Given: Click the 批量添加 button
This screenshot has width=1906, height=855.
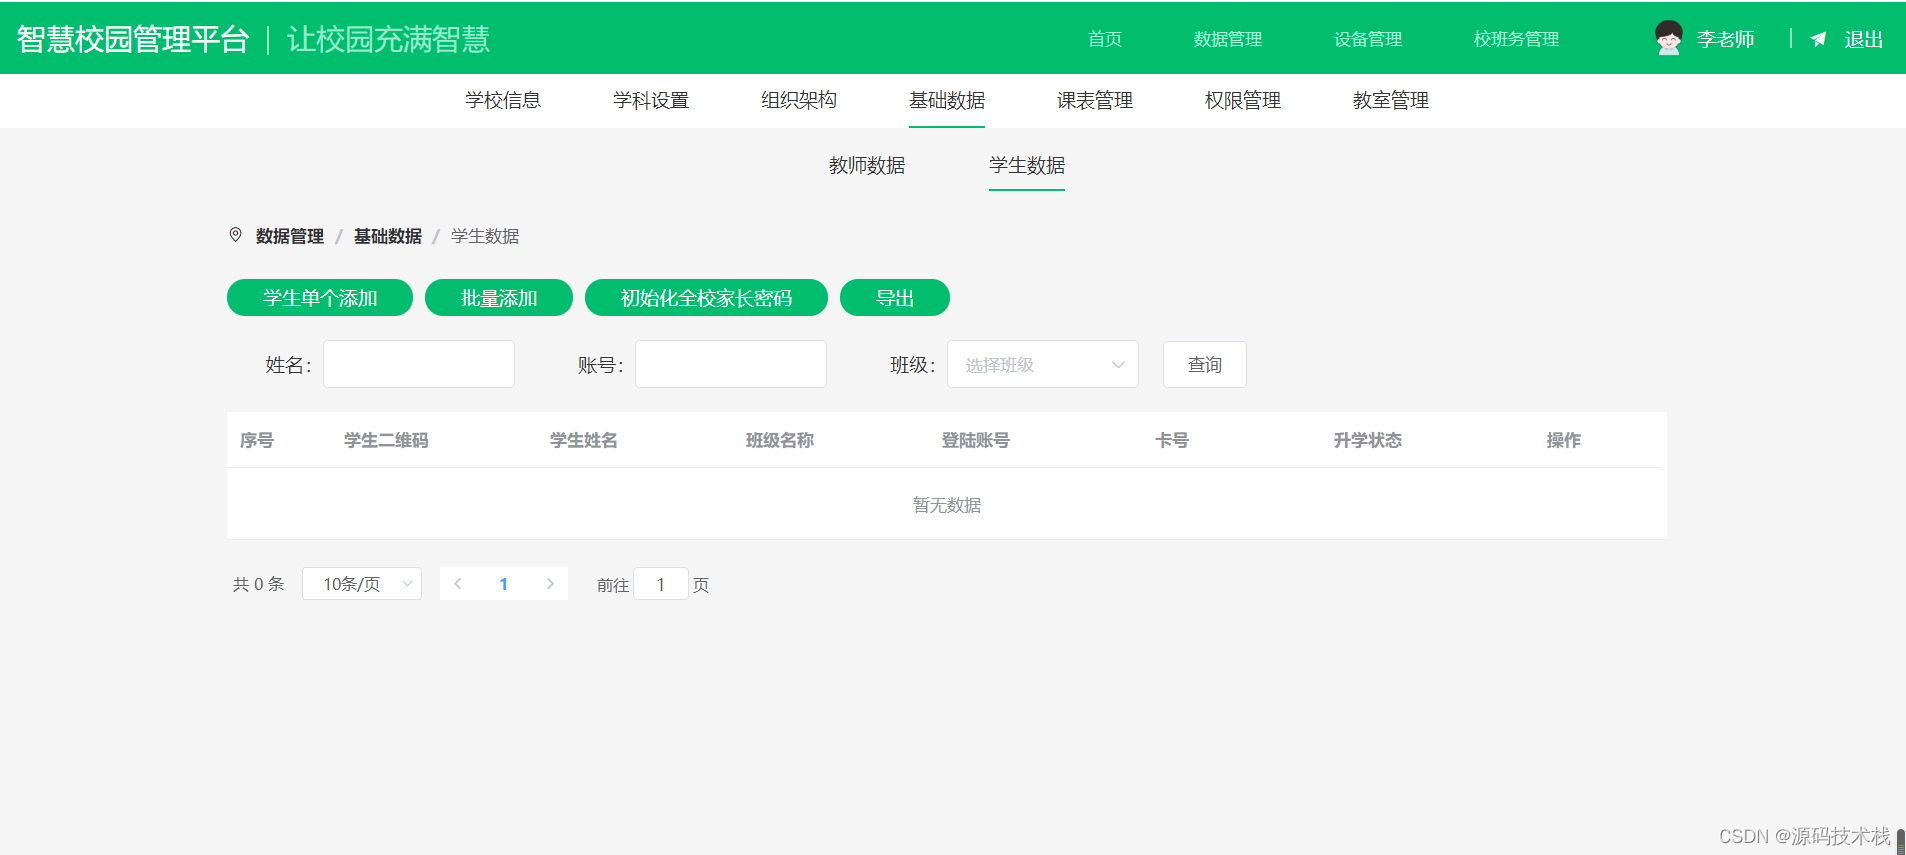Looking at the screenshot, I should 499,298.
